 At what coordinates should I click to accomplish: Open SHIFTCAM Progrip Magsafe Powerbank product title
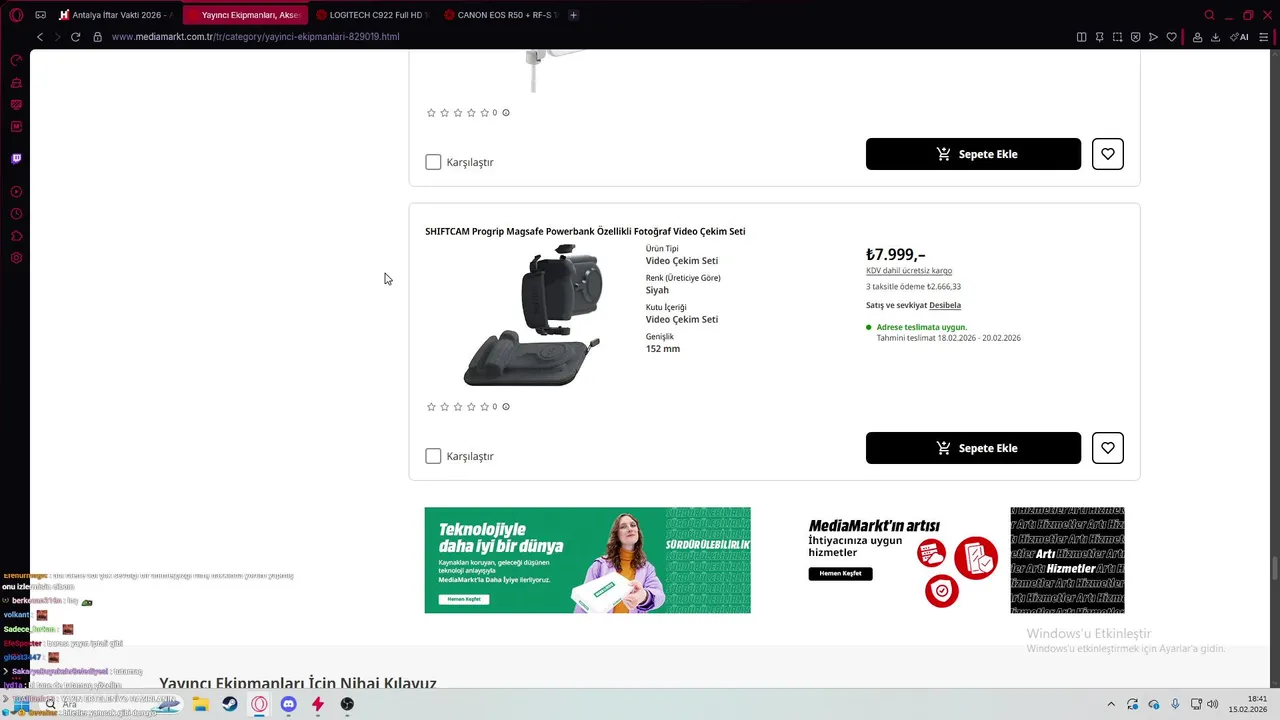point(585,231)
